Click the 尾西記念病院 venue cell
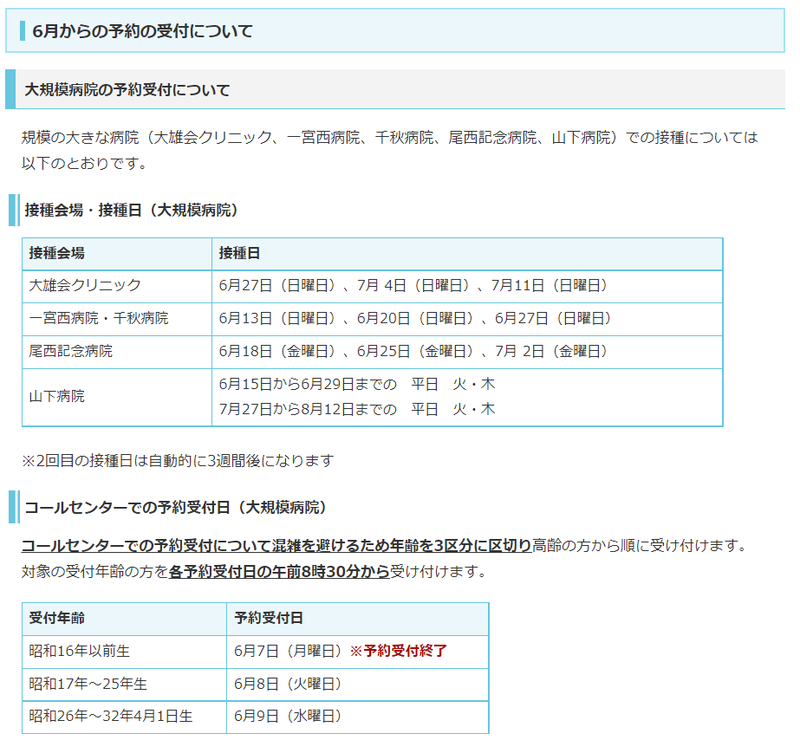 71,351
